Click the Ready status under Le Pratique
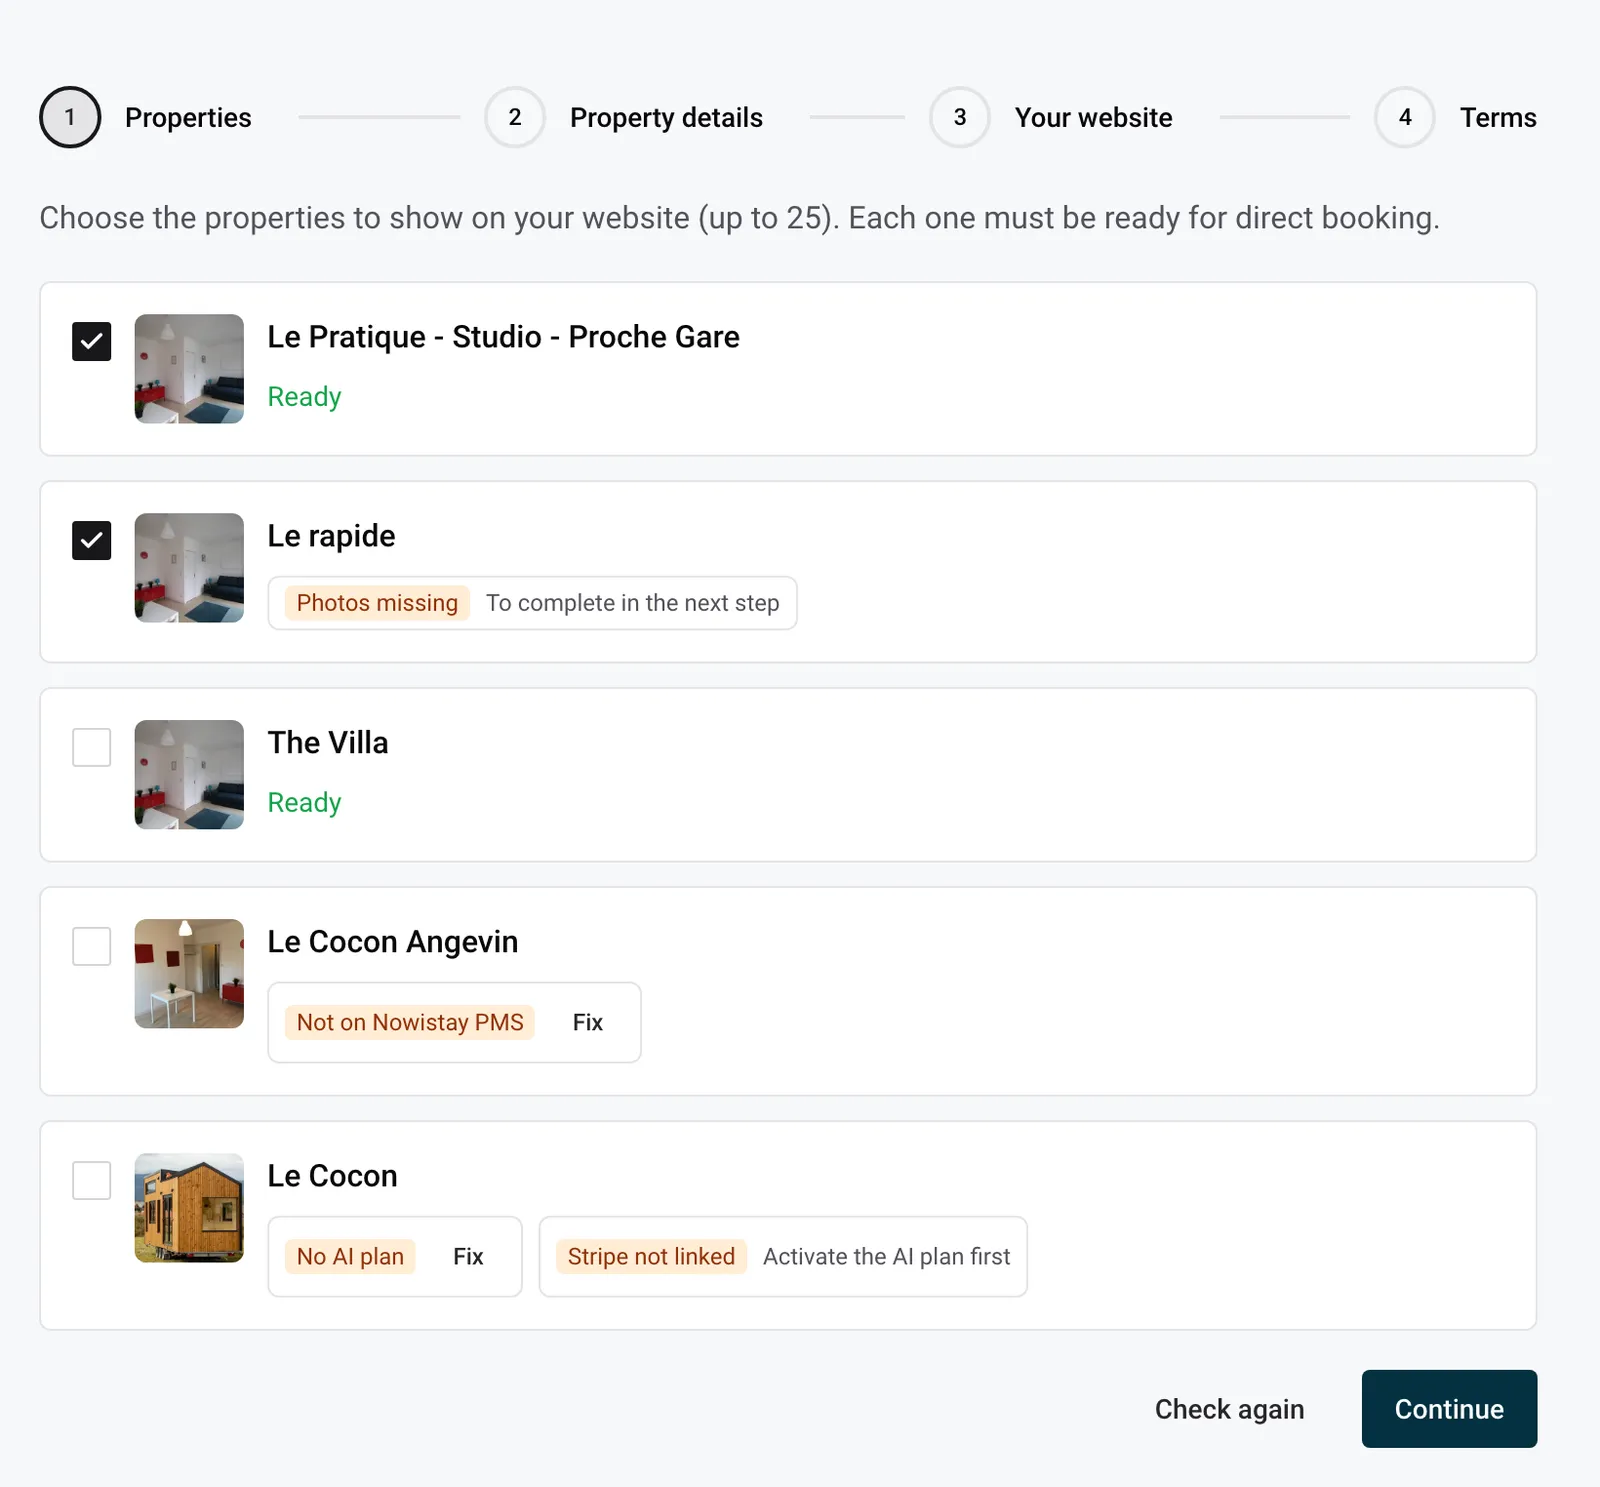This screenshot has width=1600, height=1487. click(x=304, y=397)
